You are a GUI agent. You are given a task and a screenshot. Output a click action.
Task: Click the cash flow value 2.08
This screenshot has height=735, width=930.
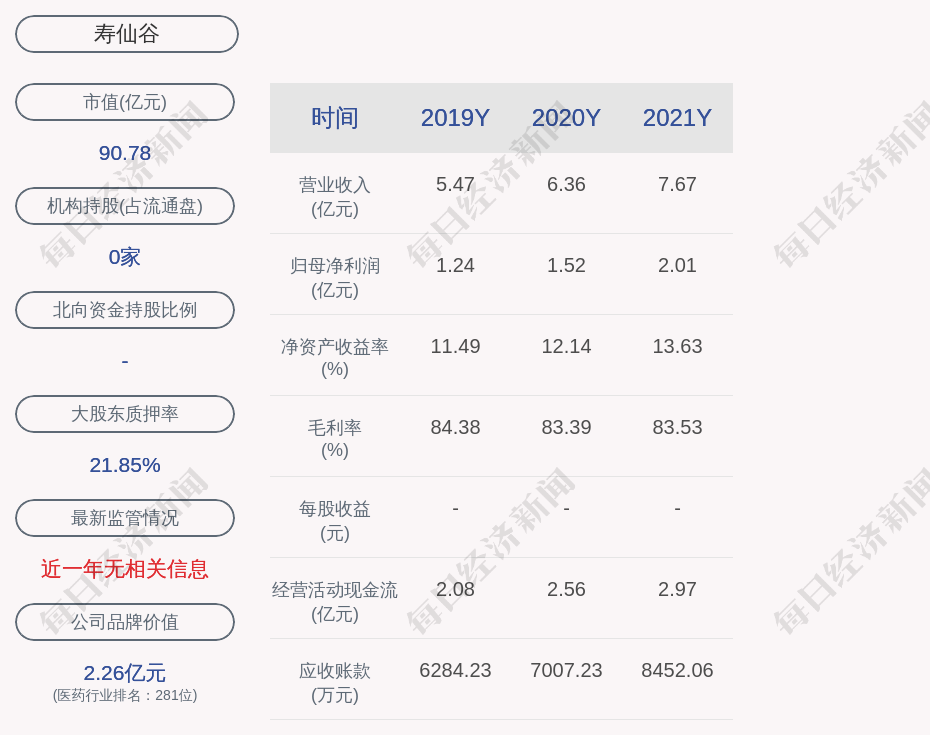coord(455,589)
